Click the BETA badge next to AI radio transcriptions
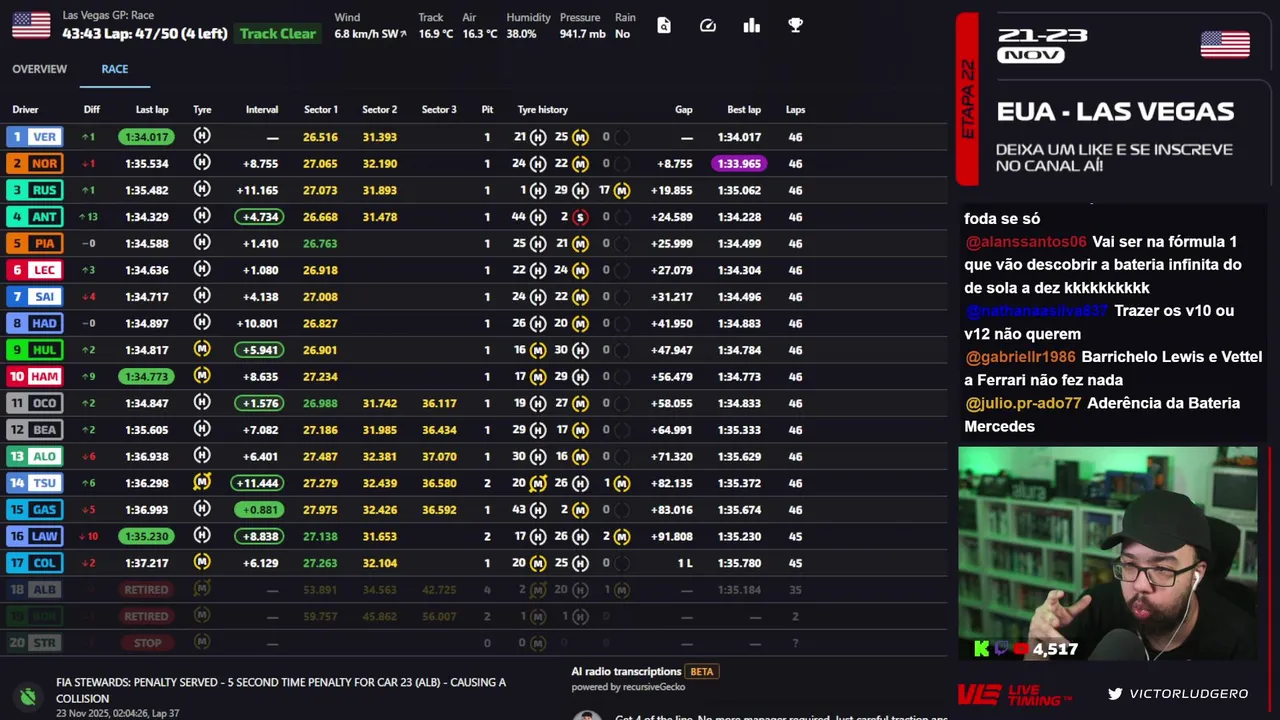The height and width of the screenshot is (720, 1280). [x=702, y=672]
